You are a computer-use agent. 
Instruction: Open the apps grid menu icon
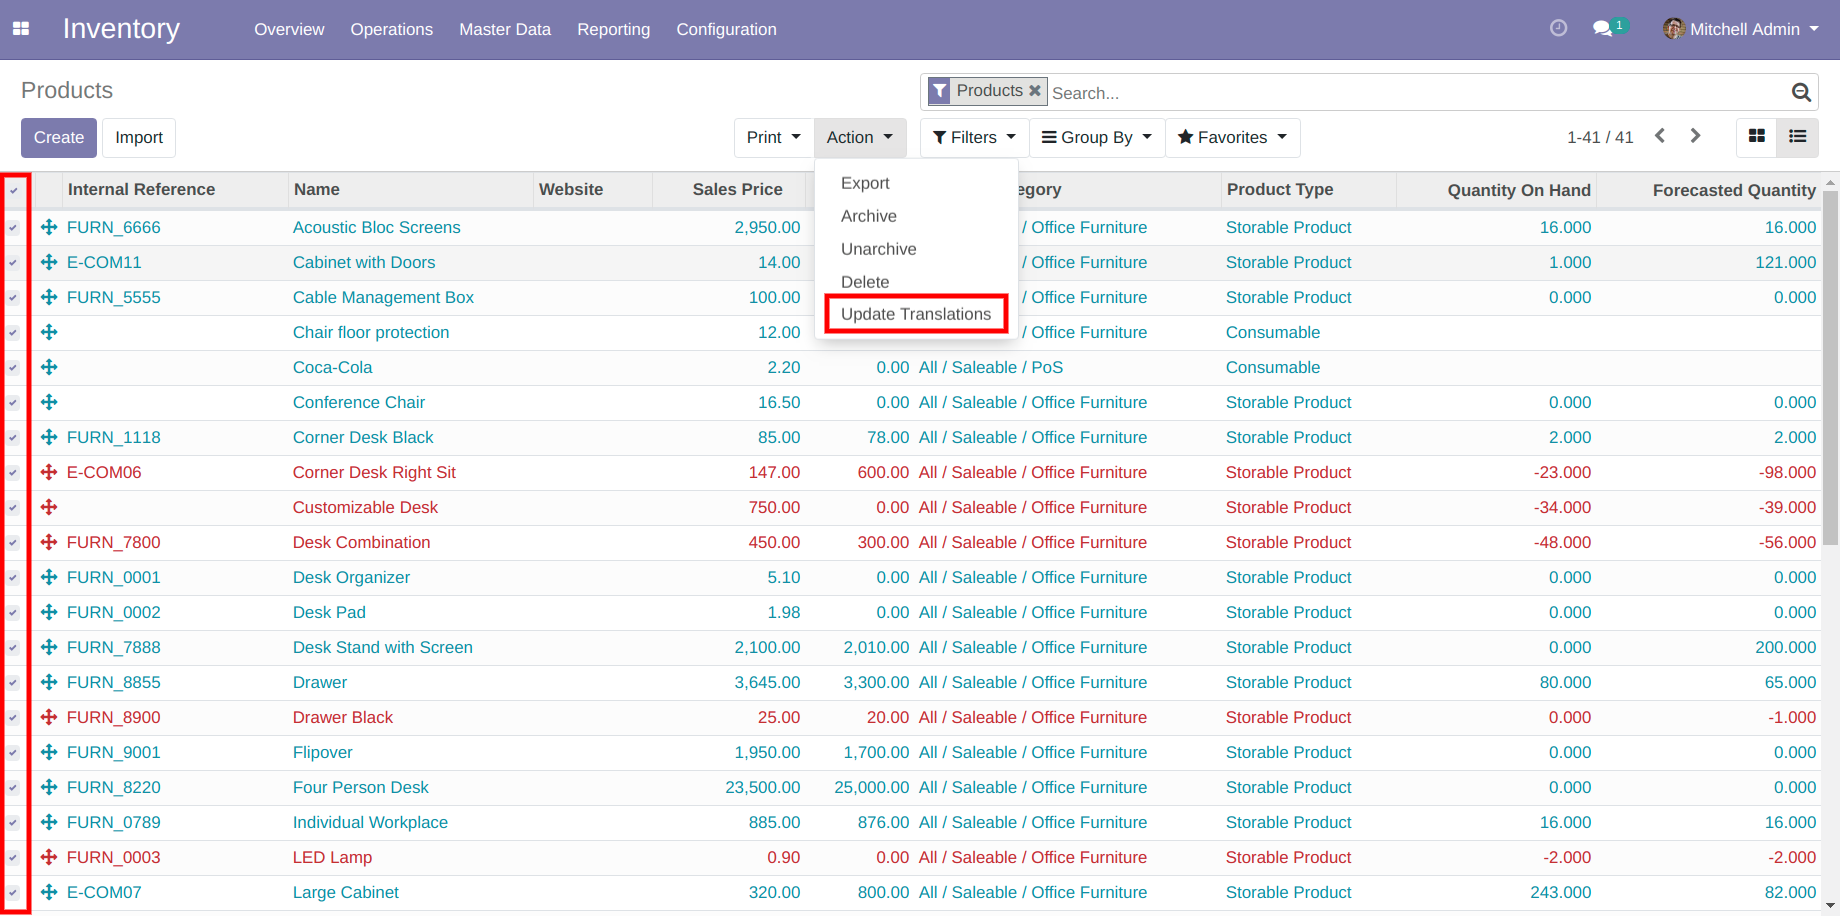20,29
